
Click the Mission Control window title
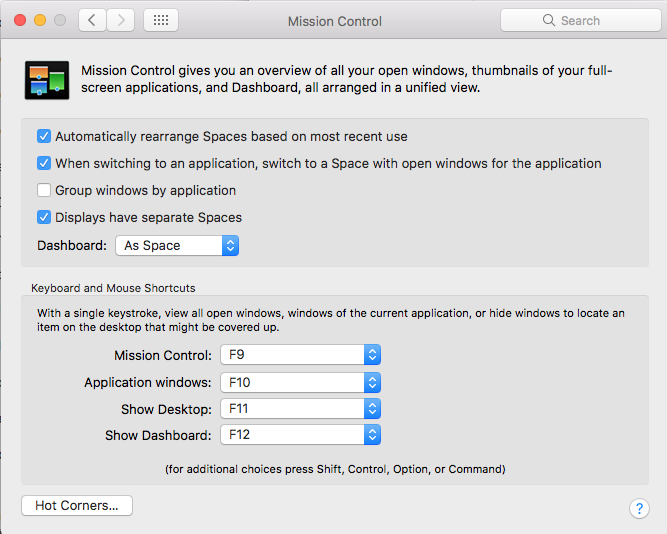[x=335, y=21]
